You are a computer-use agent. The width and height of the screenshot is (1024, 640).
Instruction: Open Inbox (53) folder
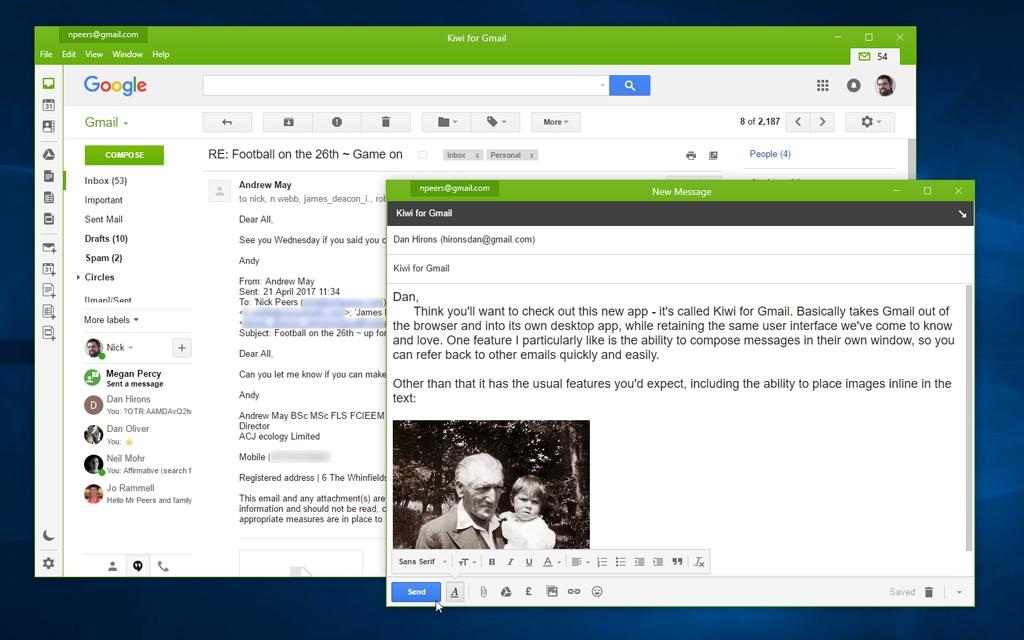tap(106, 181)
